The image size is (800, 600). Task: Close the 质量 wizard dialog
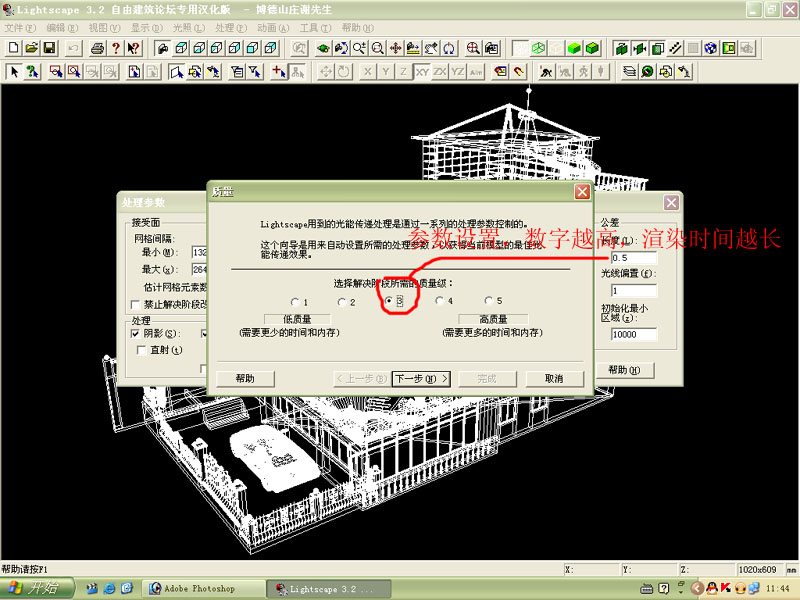coord(582,192)
